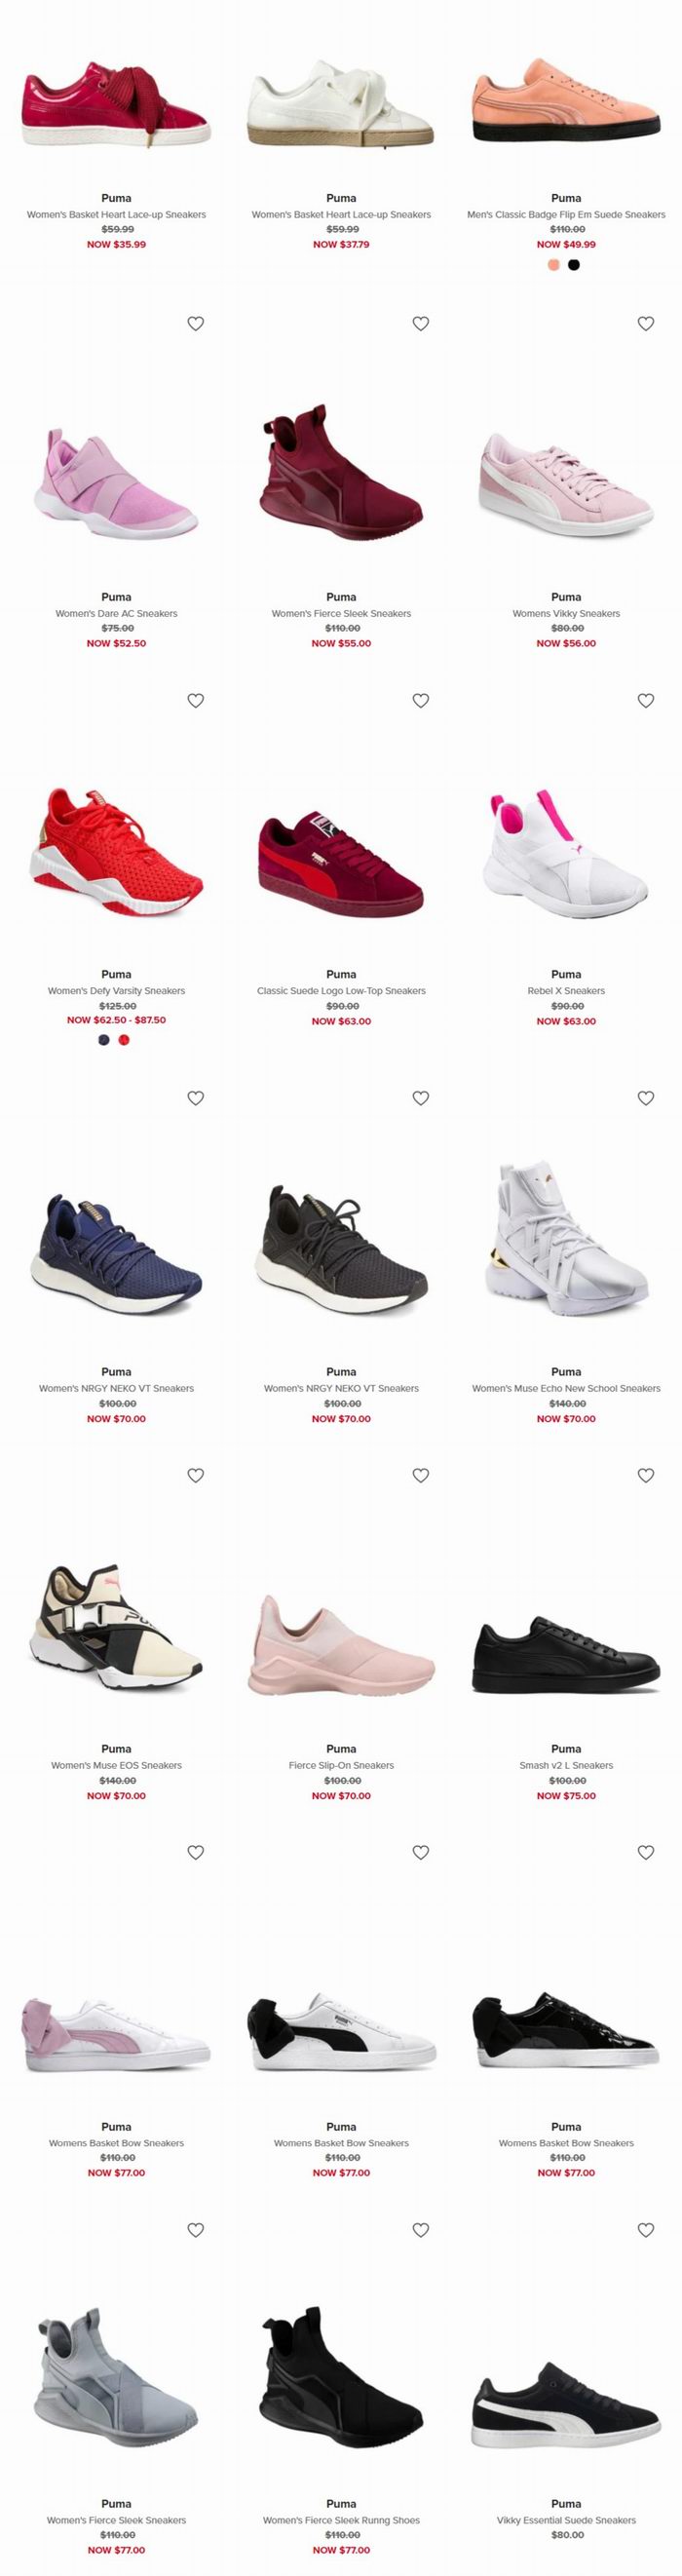Favorite the Women's Muse Echo New School Sneakers
Screen dimensions: 682x2576
pos(646,1098)
